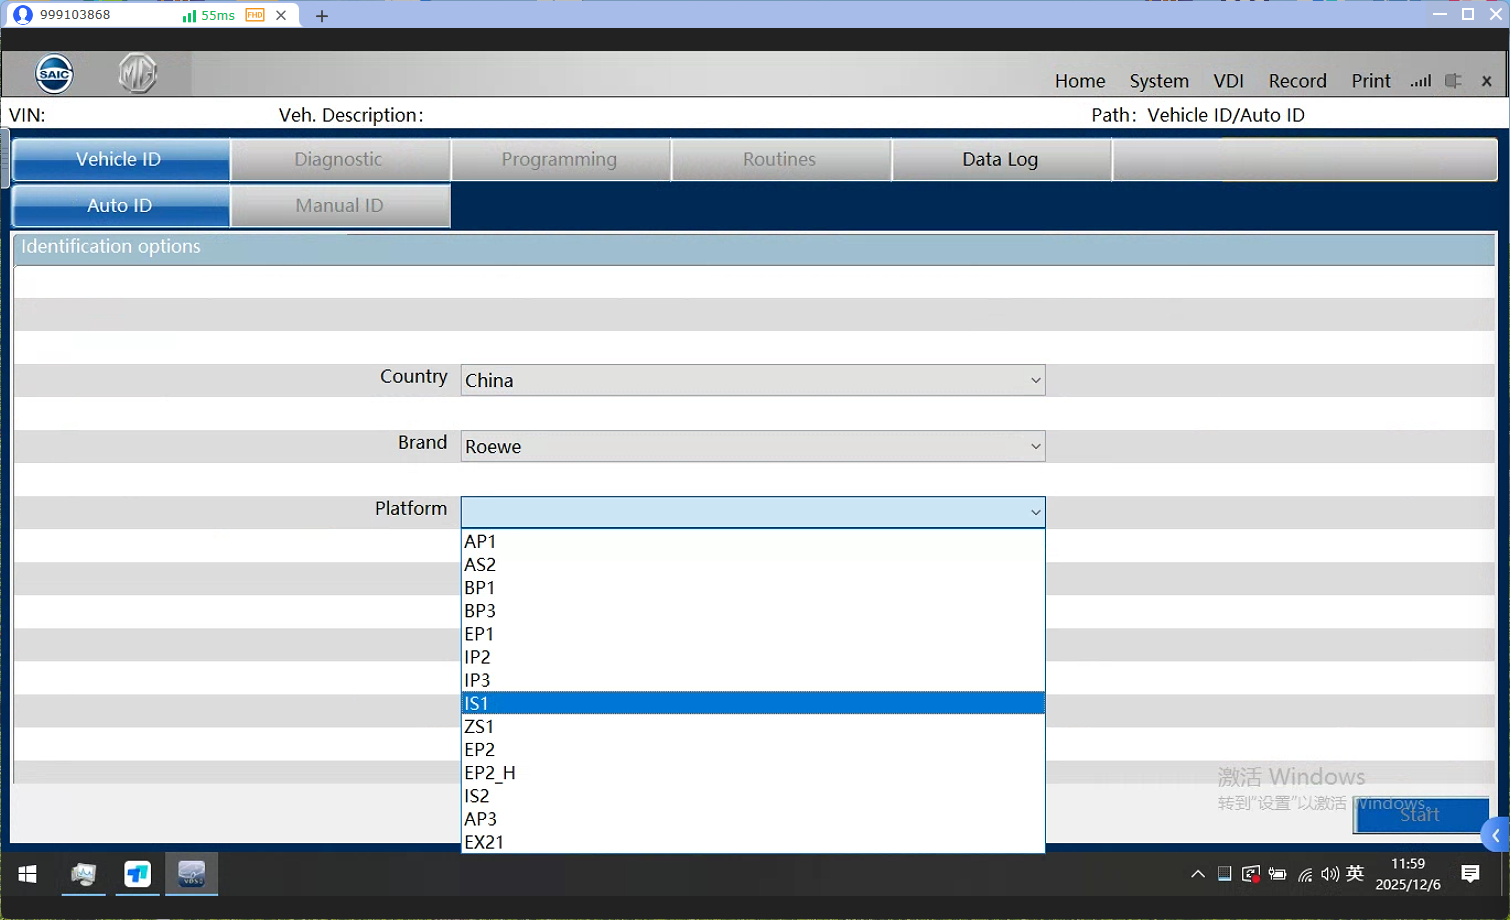
Task: Switch to the Manual ID tab
Action: tap(340, 205)
